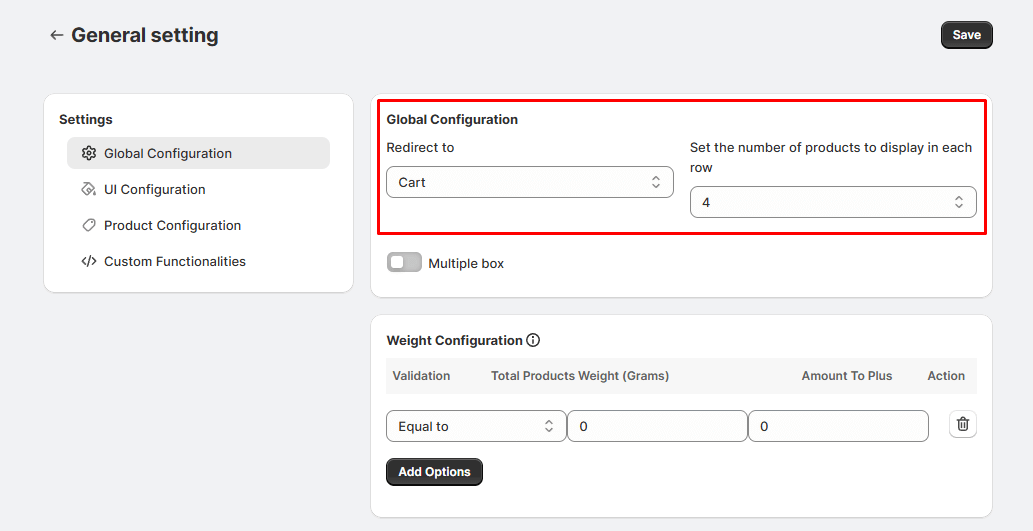Click into the Amount To Plus field
The image size is (1033, 531).
[838, 426]
